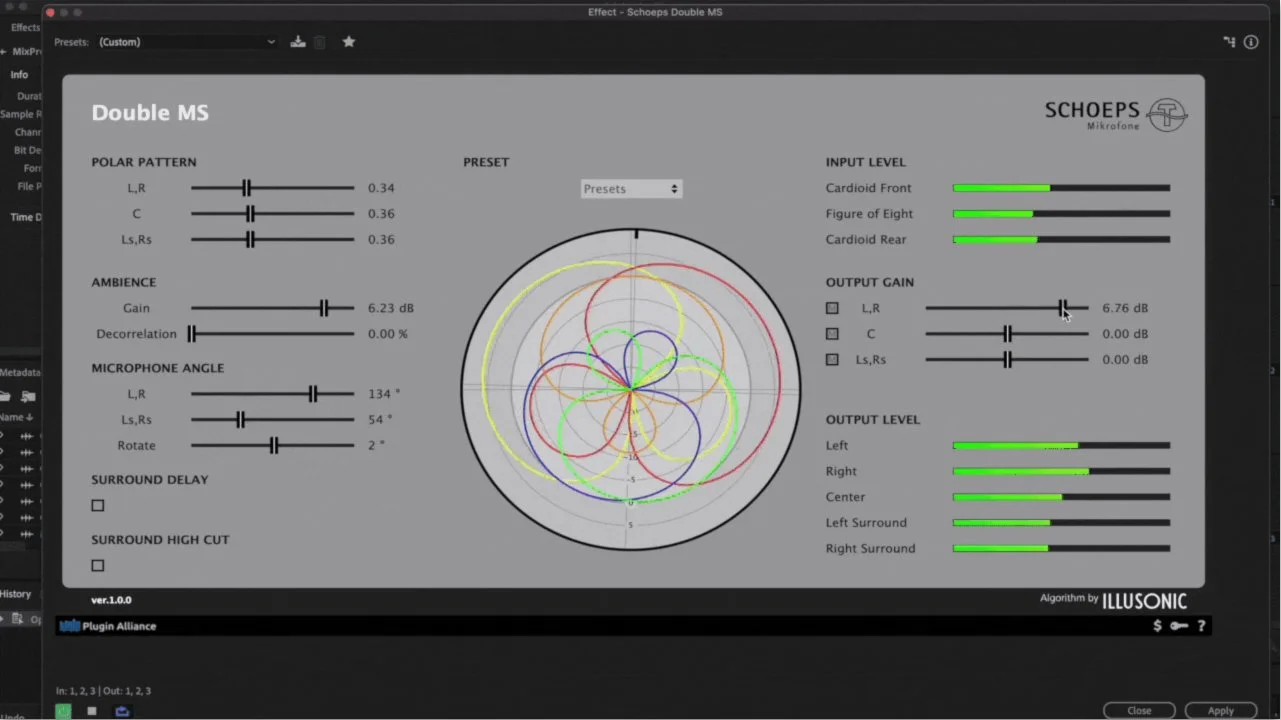
Task: Click the dollar icon in Plugin Alliance bar
Action: [1156, 625]
